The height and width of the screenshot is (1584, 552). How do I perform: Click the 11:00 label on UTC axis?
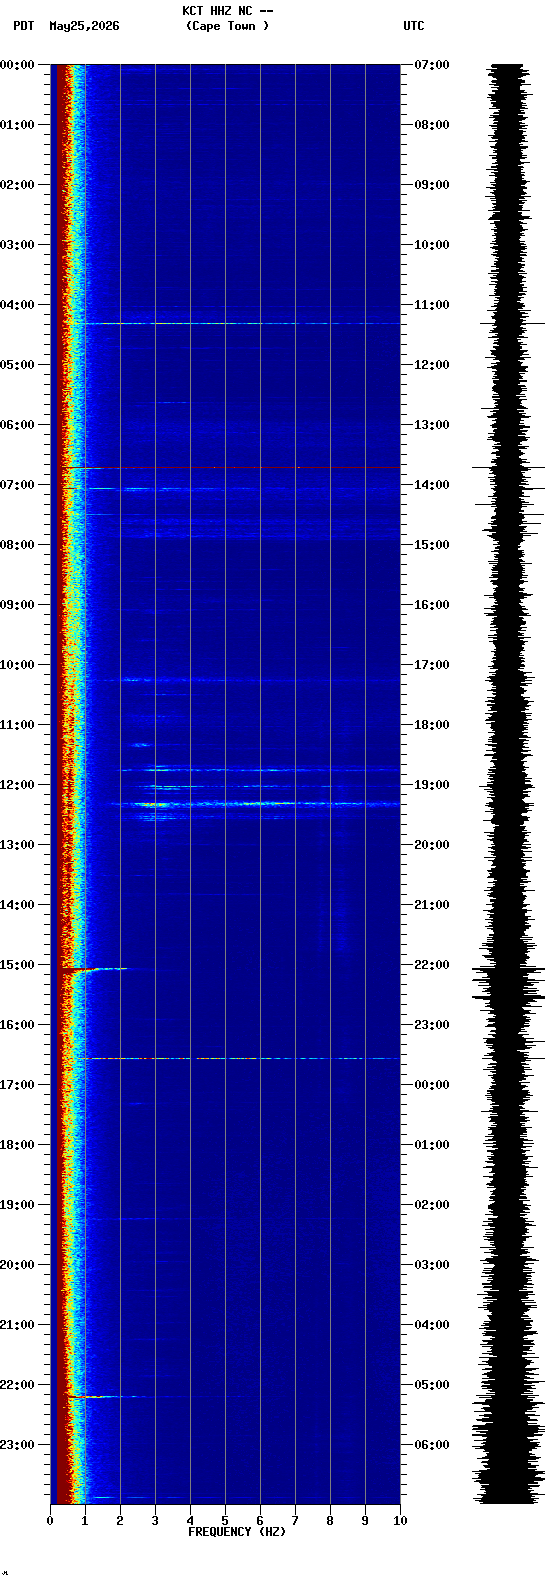432,305
